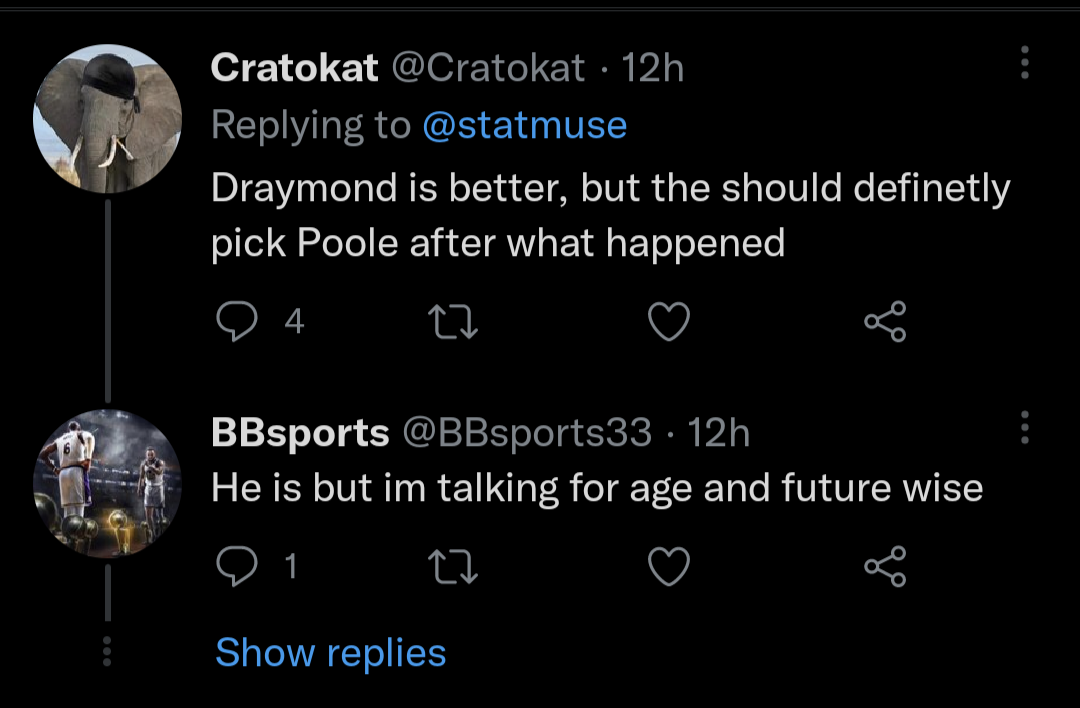Click the BBsports display name

pyautogui.click(x=299, y=433)
